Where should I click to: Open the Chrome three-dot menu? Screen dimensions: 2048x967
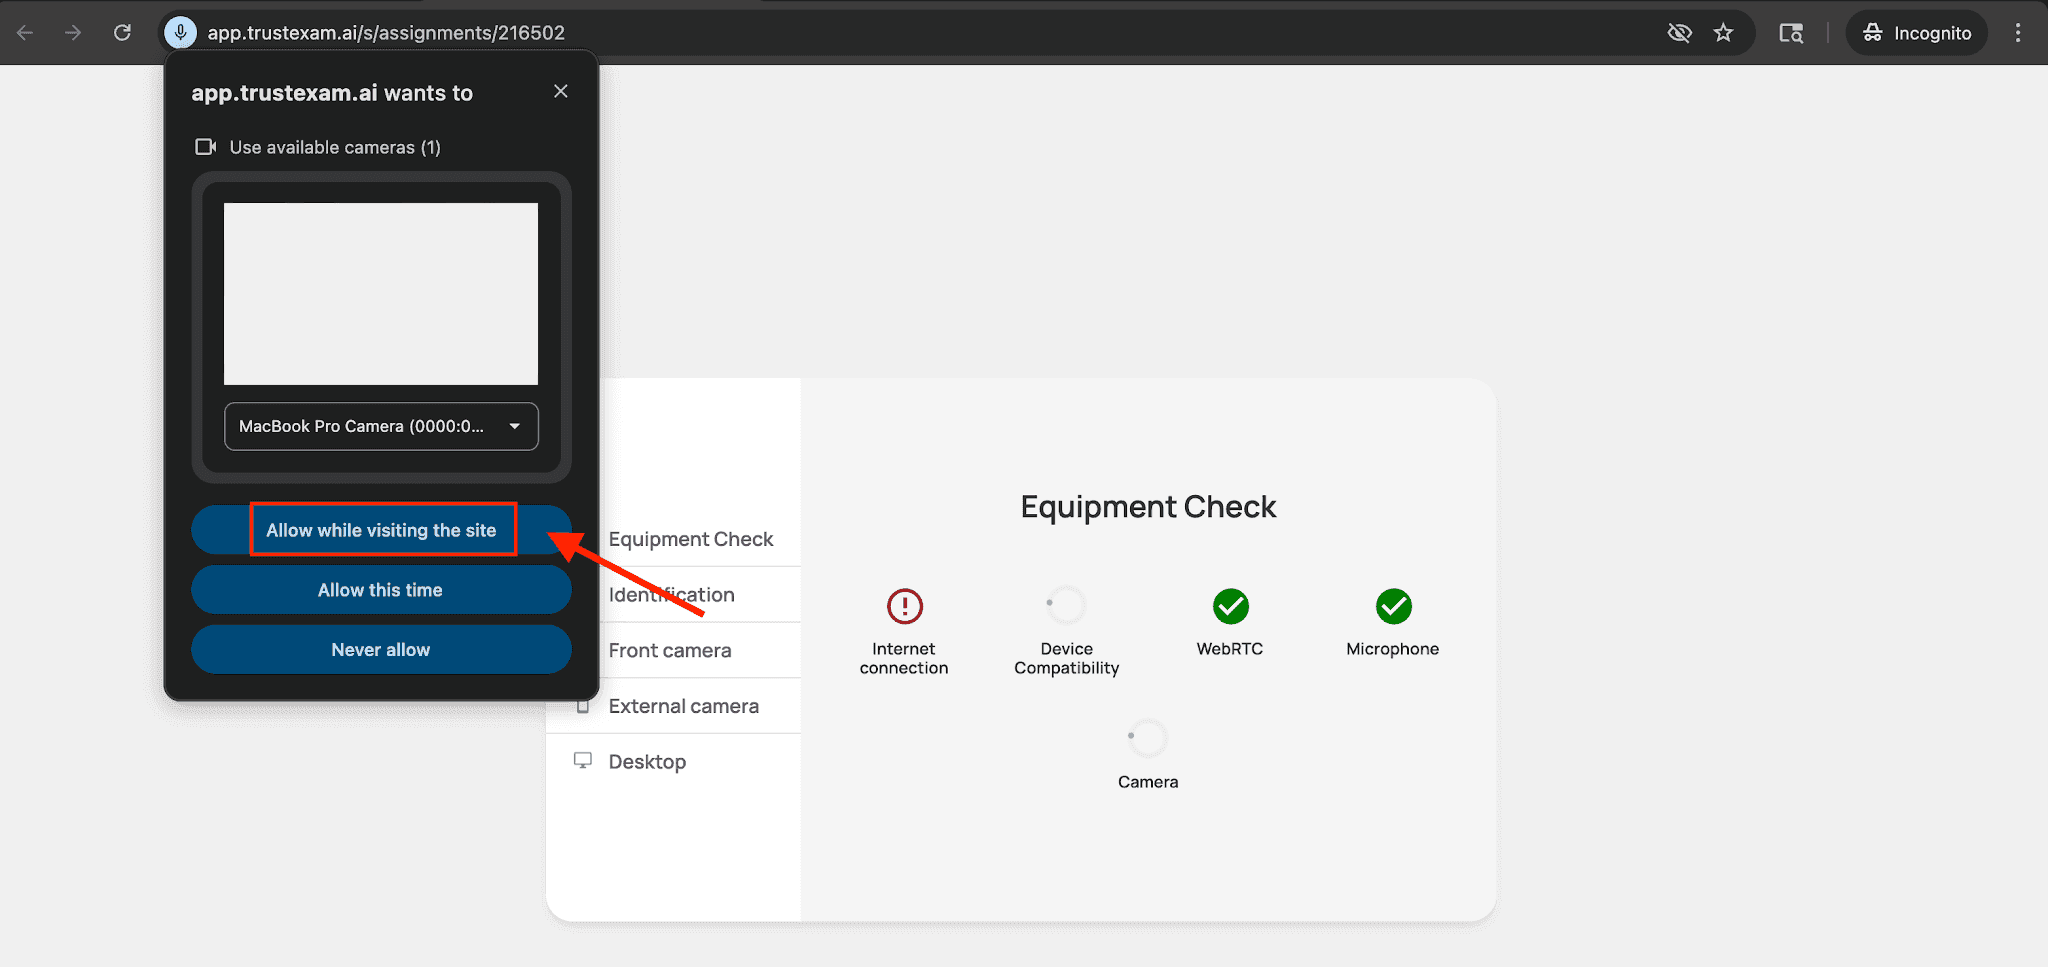coord(2018,33)
